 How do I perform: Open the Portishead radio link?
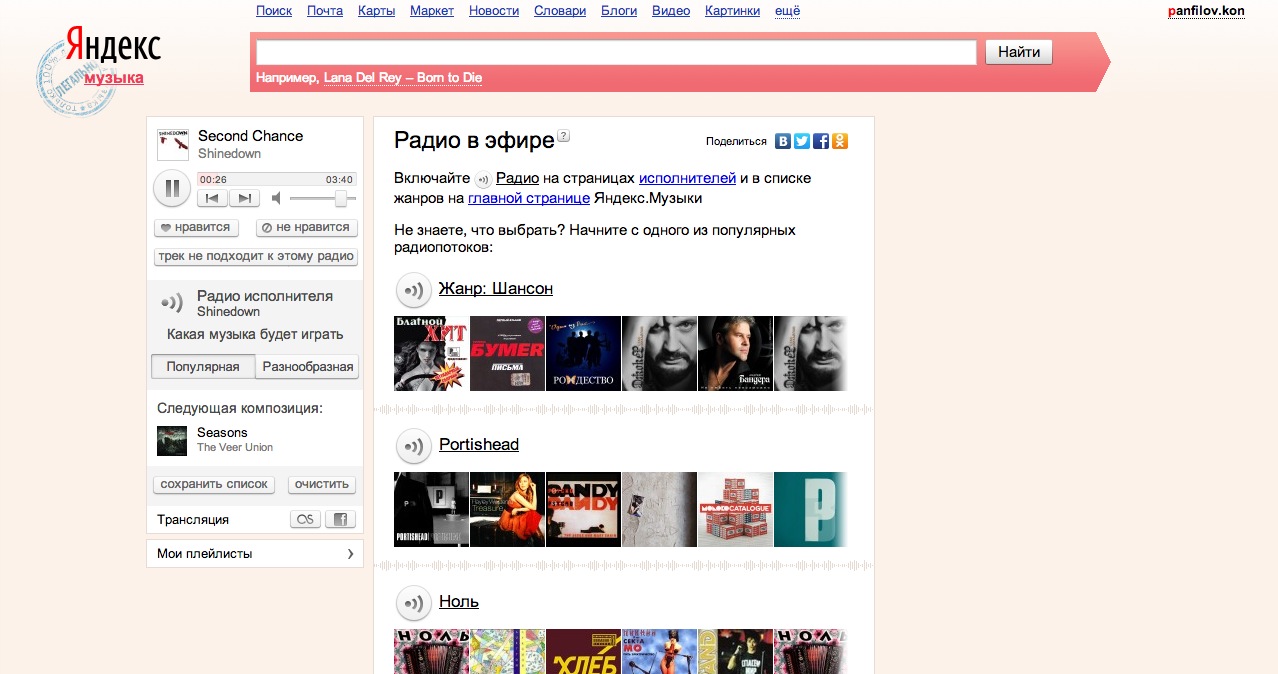tap(479, 445)
